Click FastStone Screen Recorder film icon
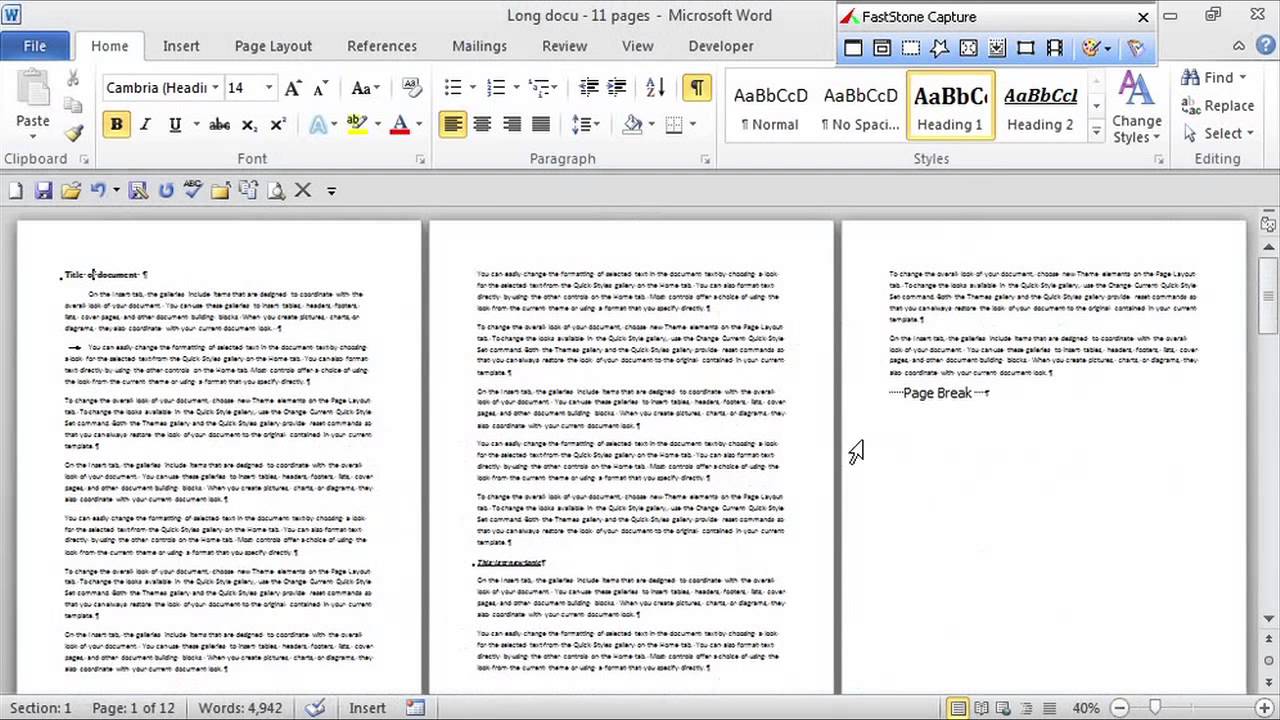 (x=1055, y=48)
